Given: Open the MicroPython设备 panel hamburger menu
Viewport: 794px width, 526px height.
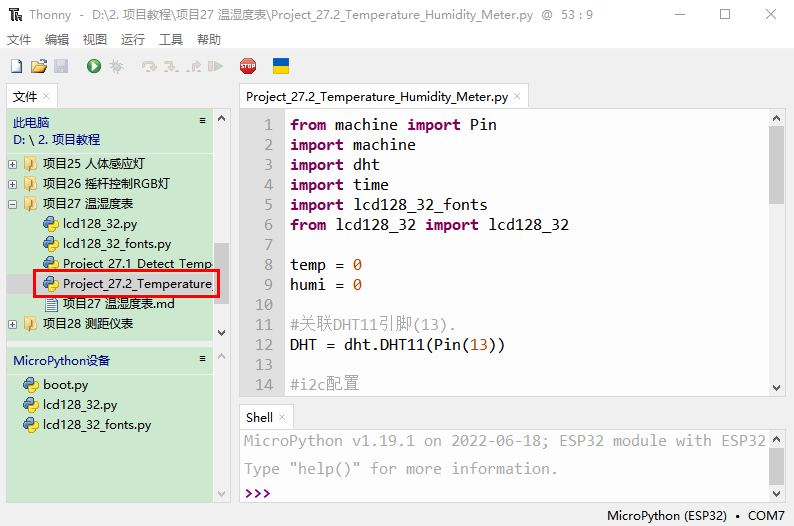Looking at the screenshot, I should click(x=202, y=360).
